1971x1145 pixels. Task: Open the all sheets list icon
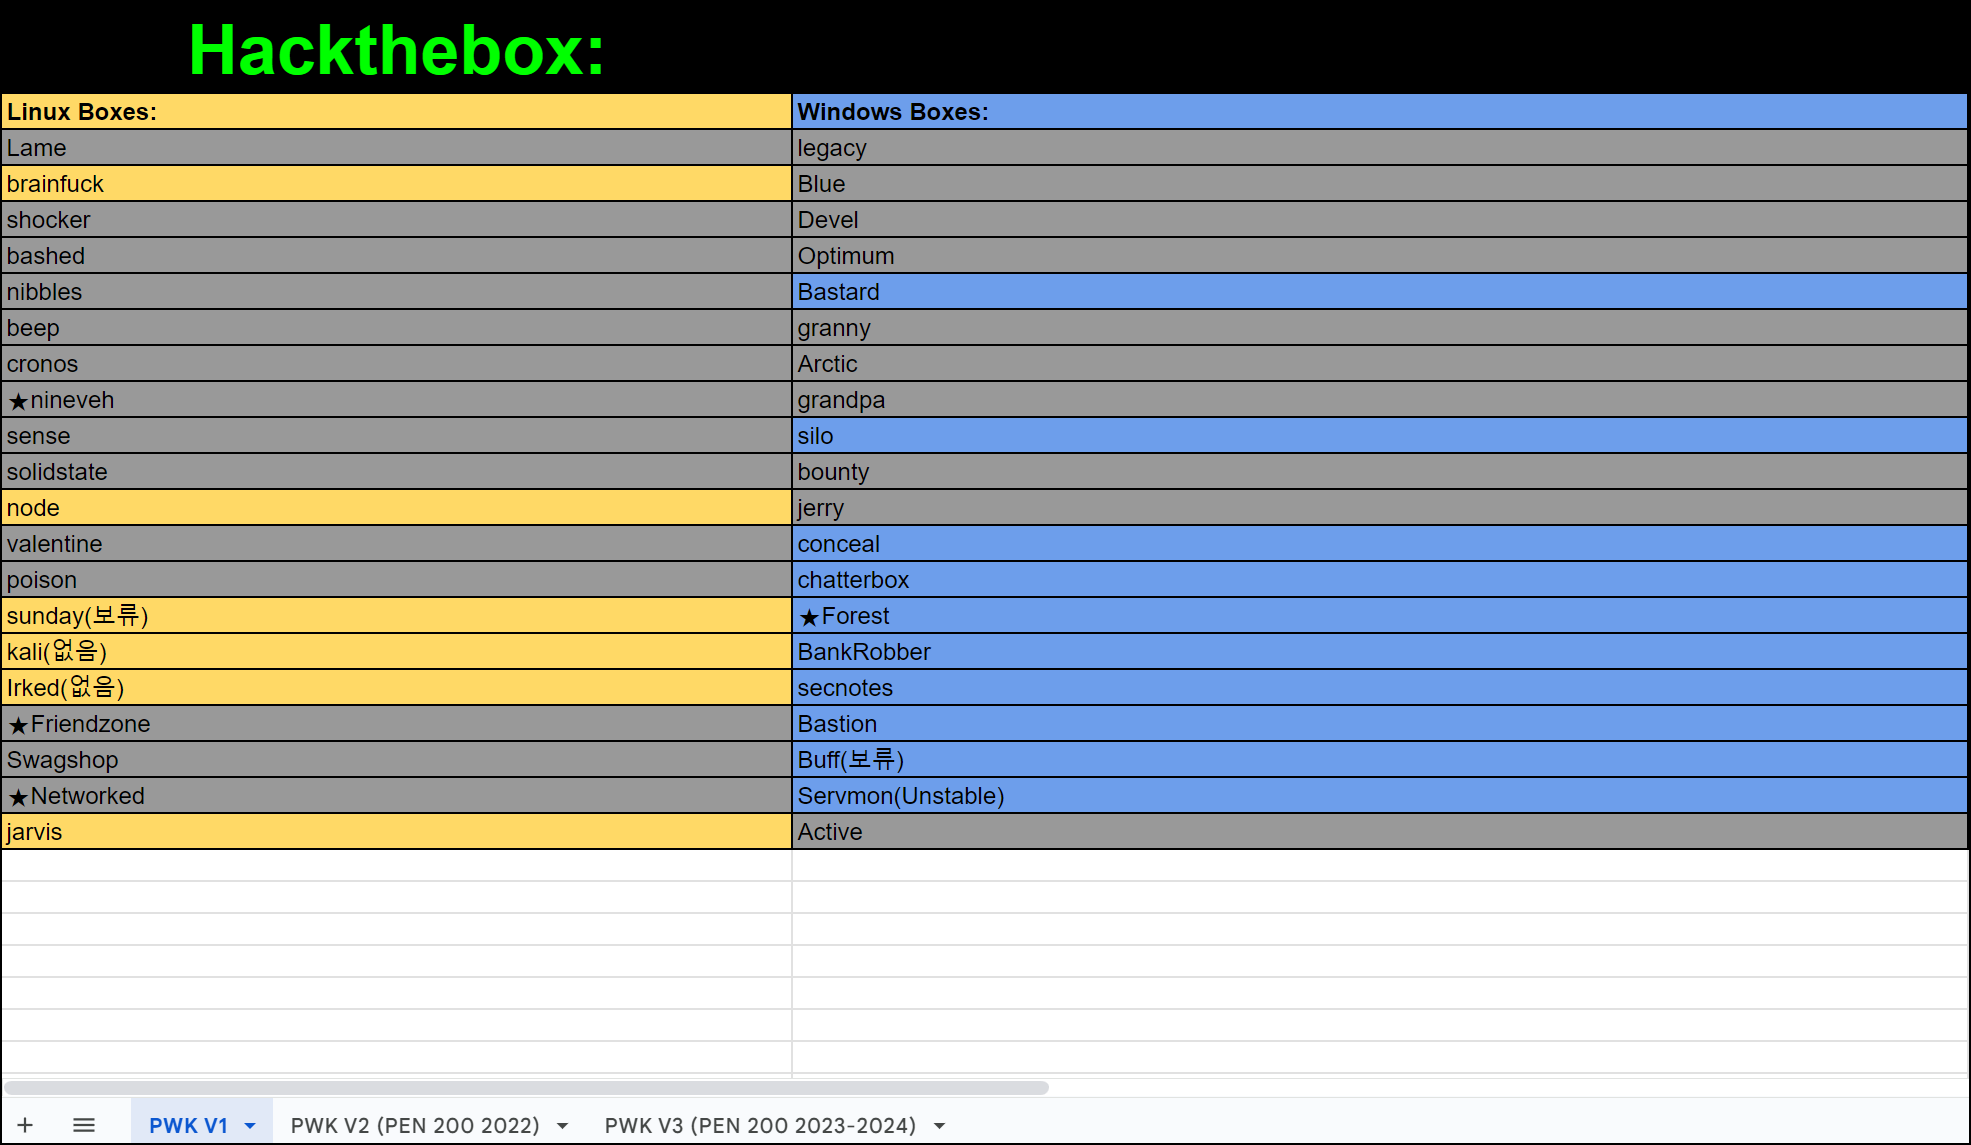tap(84, 1125)
